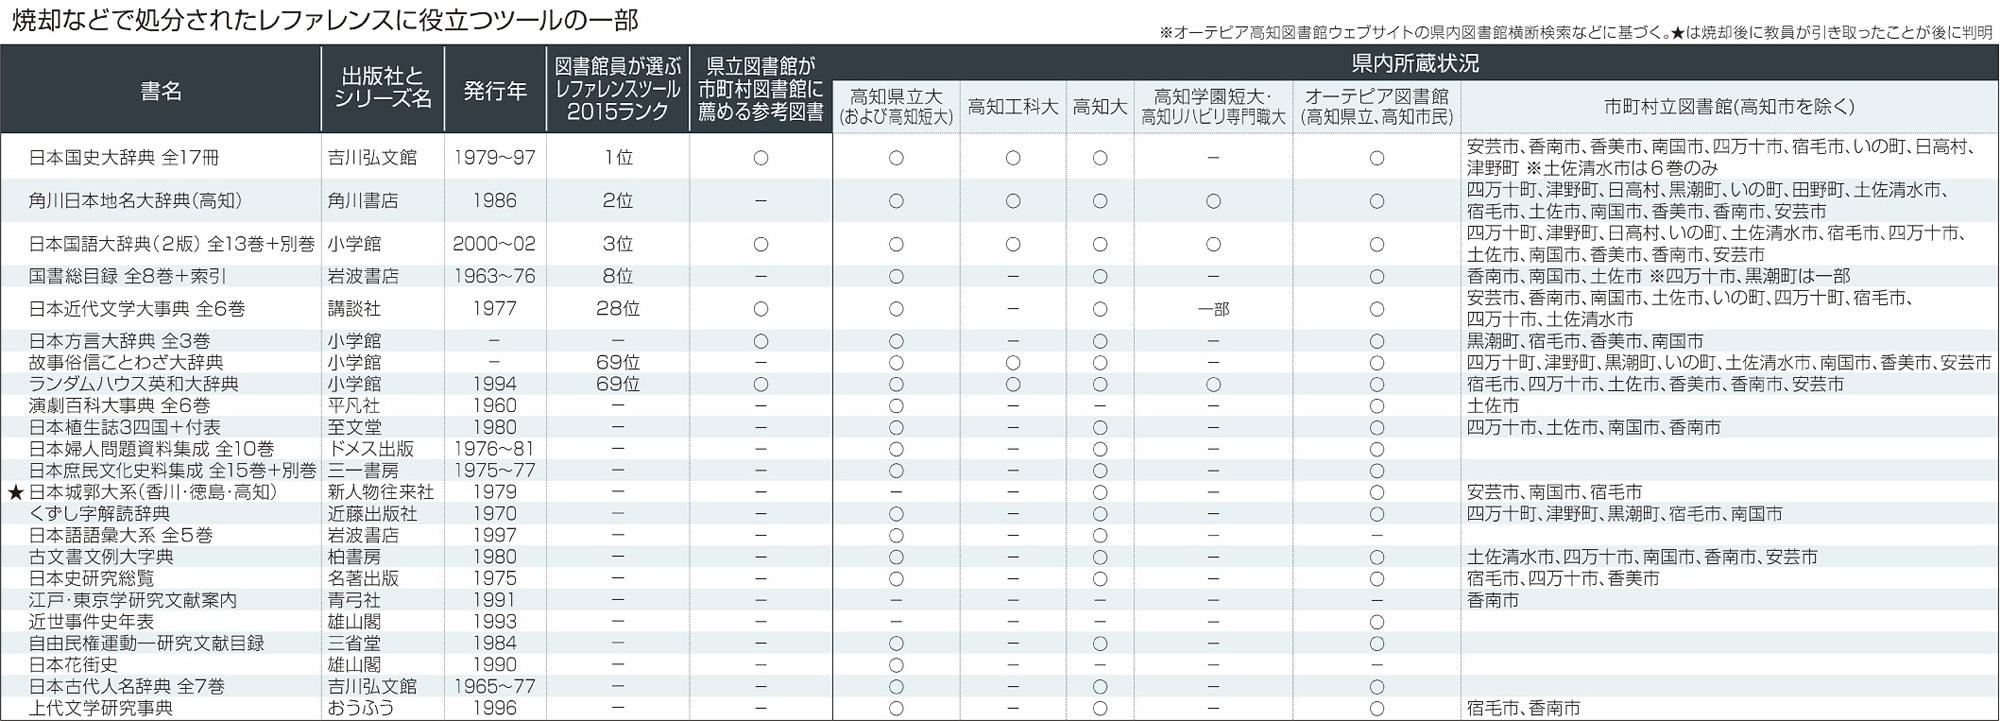Screen dimensions: 2000x721
Task: Click the star marker beside 日本城郭大系
Action: (x=15, y=493)
